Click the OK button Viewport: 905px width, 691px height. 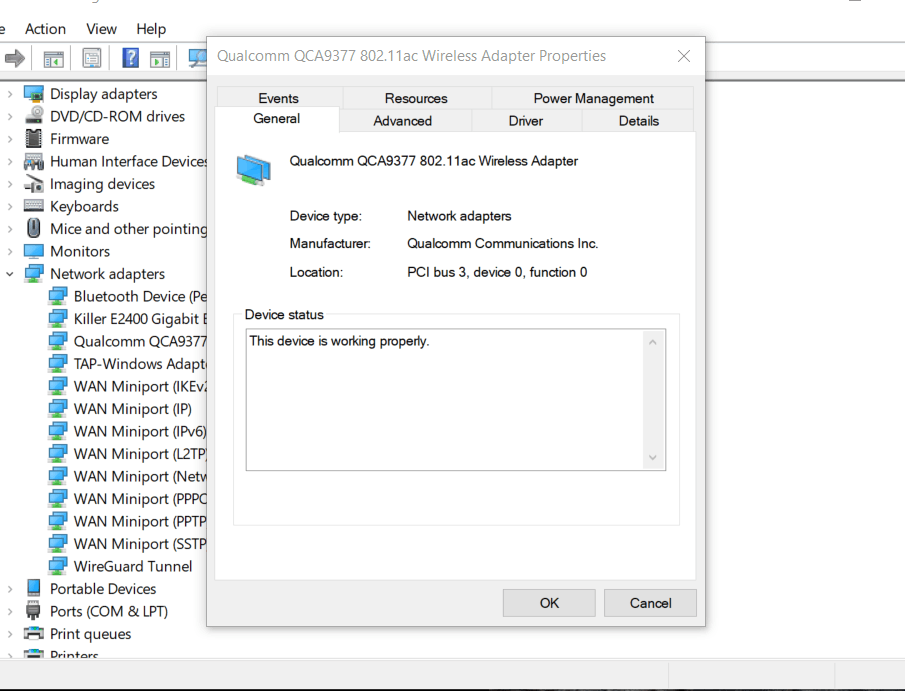click(549, 603)
